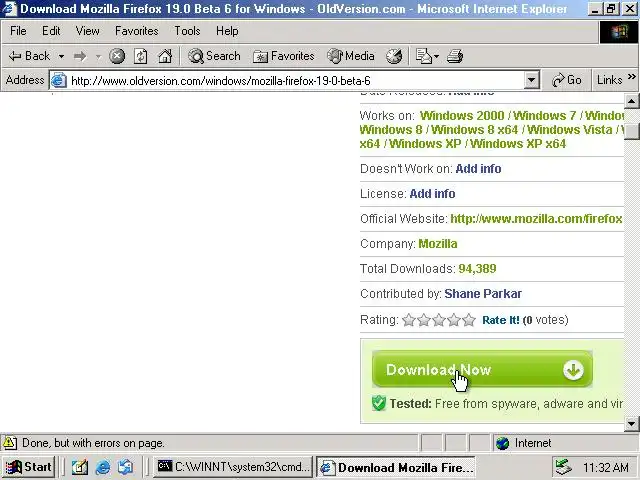Open the View menu
Image resolution: width=640 pixels, height=480 pixels.
pyautogui.click(x=87, y=31)
